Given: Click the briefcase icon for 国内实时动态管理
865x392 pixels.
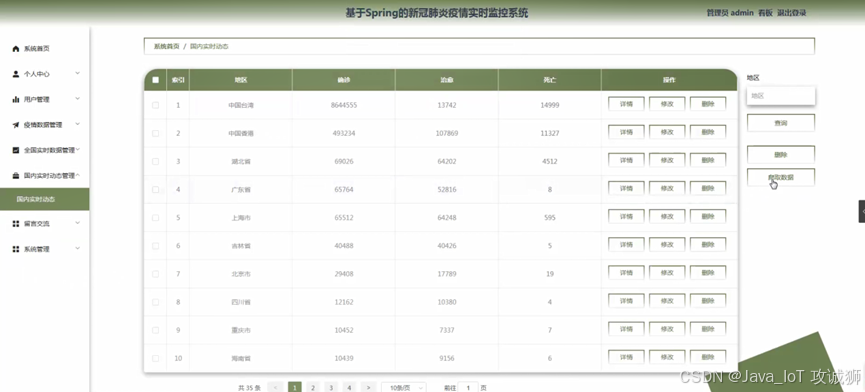Looking at the screenshot, I should click(15, 176).
